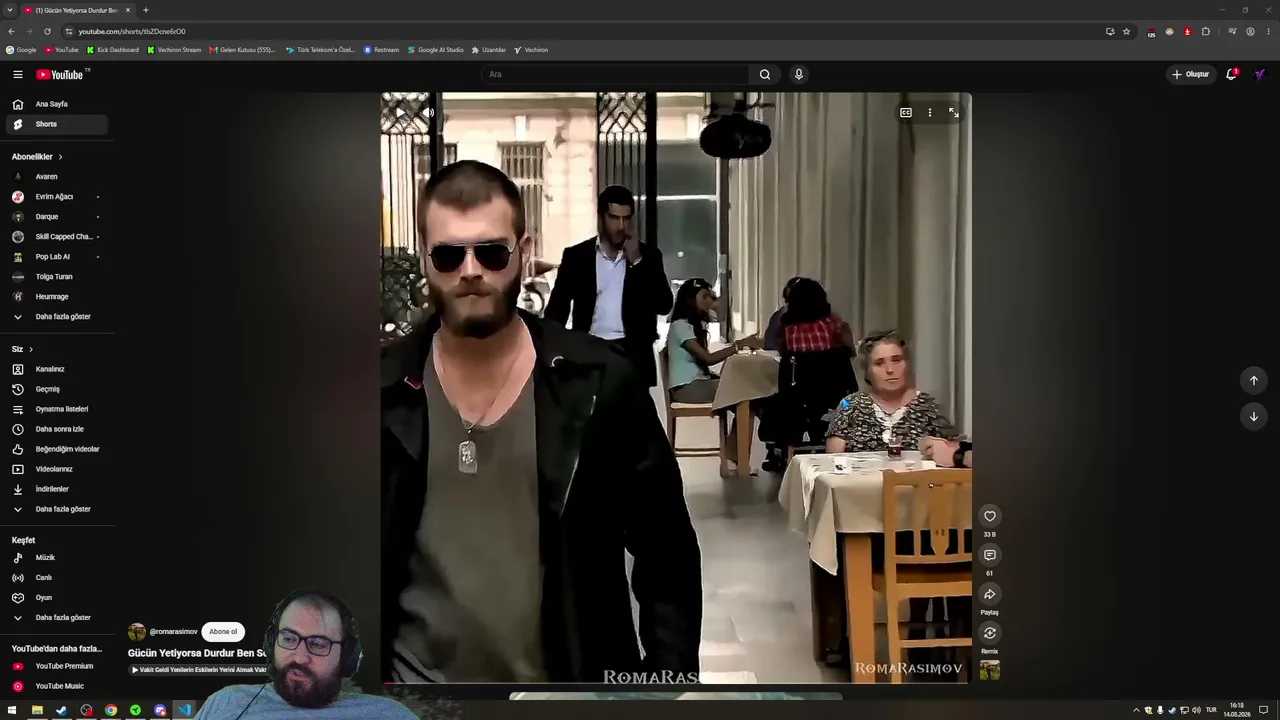Show more items below İndirilenler

click(56, 509)
